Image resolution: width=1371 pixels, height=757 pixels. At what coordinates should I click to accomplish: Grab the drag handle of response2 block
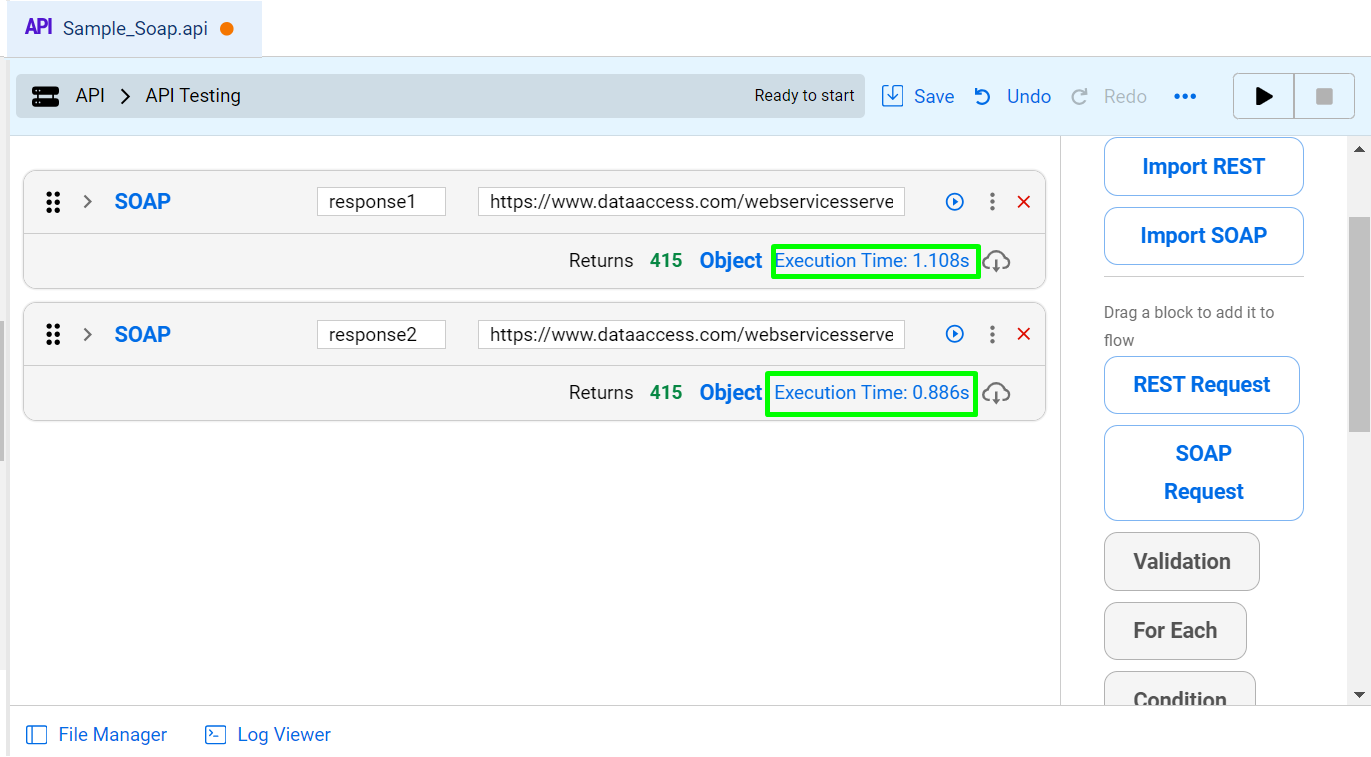point(54,334)
